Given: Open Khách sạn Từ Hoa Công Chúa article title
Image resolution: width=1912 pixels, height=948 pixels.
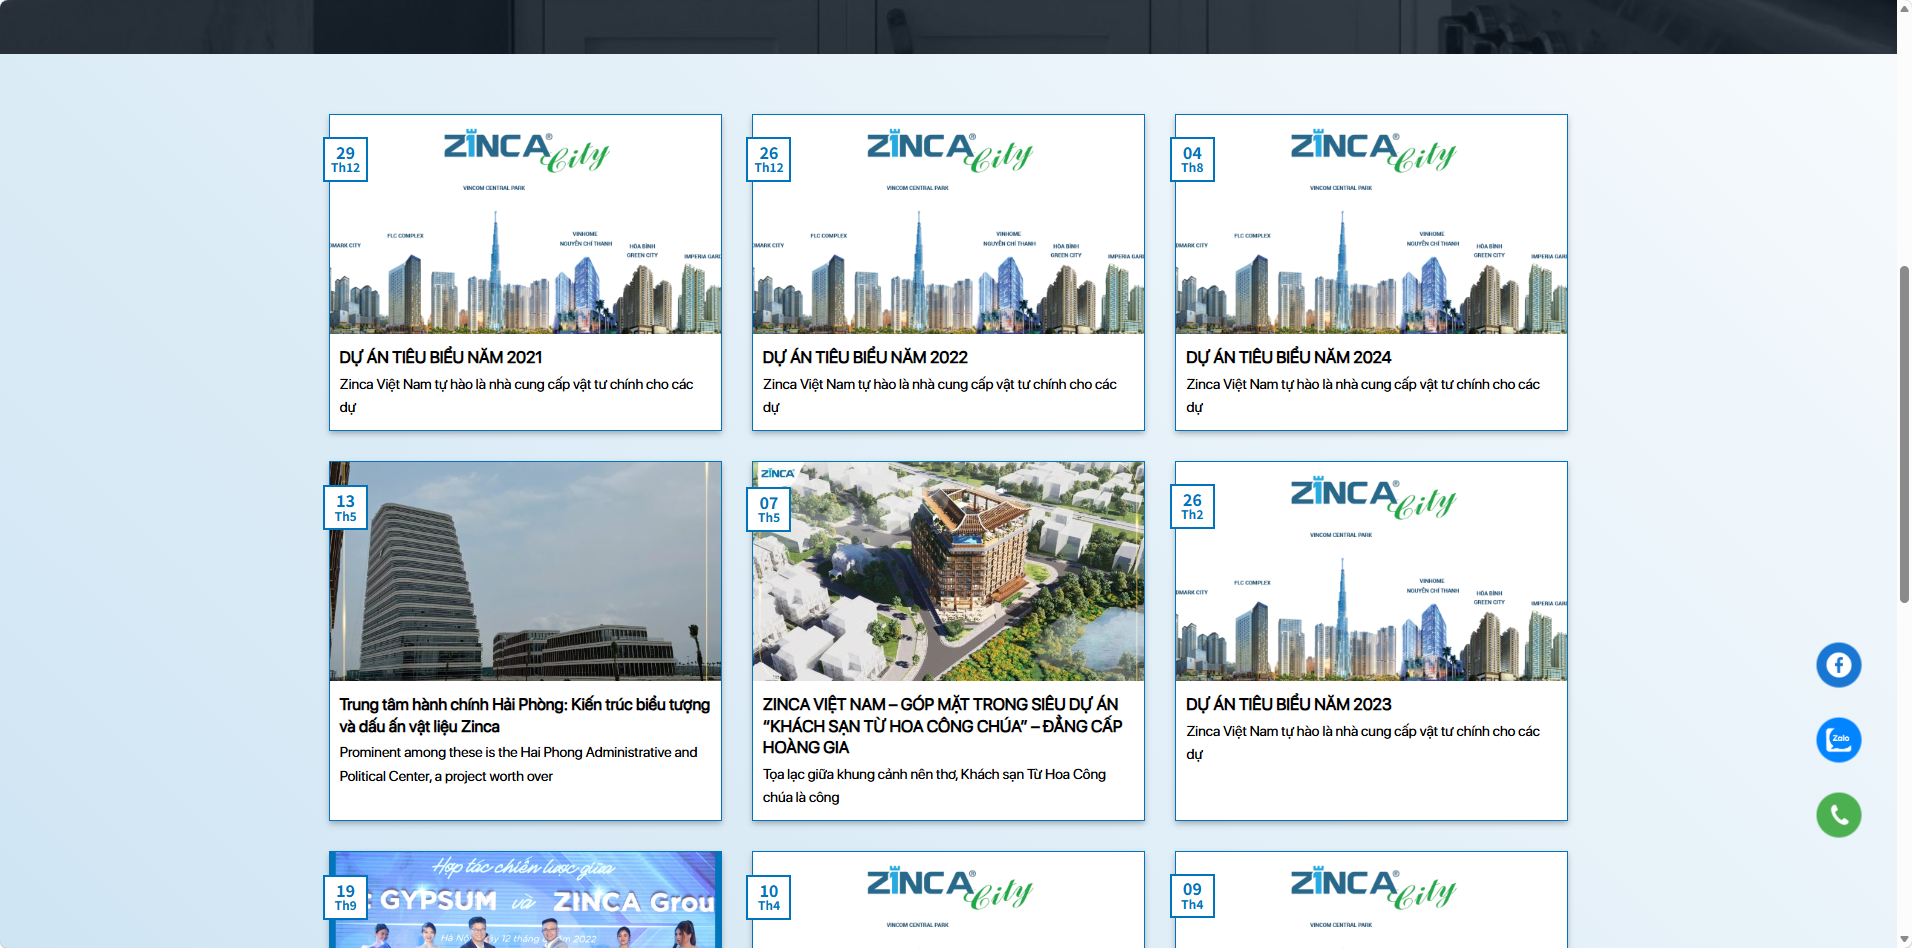Looking at the screenshot, I should 942,726.
